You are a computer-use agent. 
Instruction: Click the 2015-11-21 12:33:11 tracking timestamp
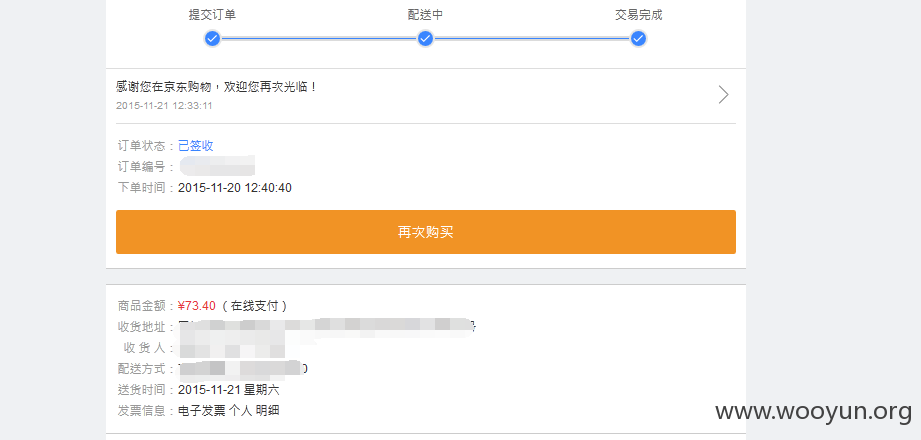coord(164,106)
